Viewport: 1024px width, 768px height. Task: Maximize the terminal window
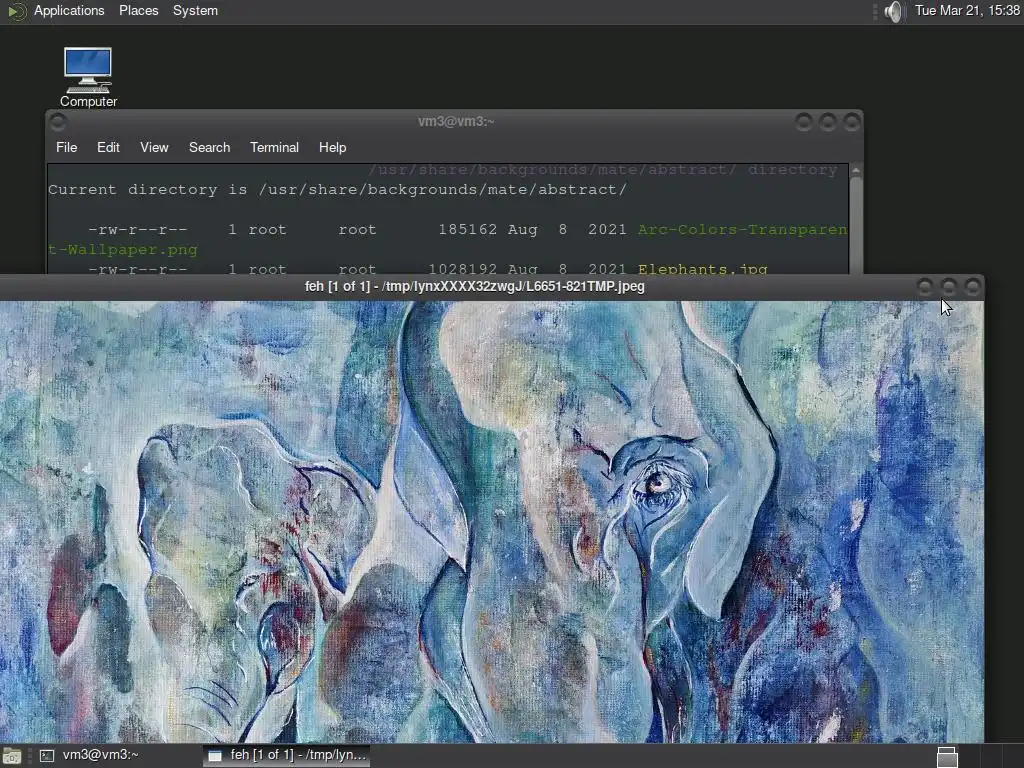point(827,122)
